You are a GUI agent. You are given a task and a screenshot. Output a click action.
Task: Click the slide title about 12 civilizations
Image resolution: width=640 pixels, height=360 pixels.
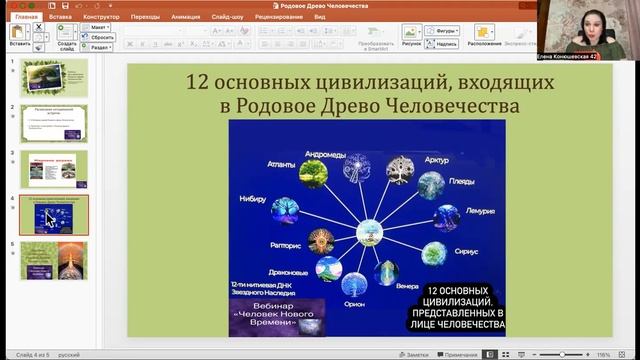click(370, 94)
